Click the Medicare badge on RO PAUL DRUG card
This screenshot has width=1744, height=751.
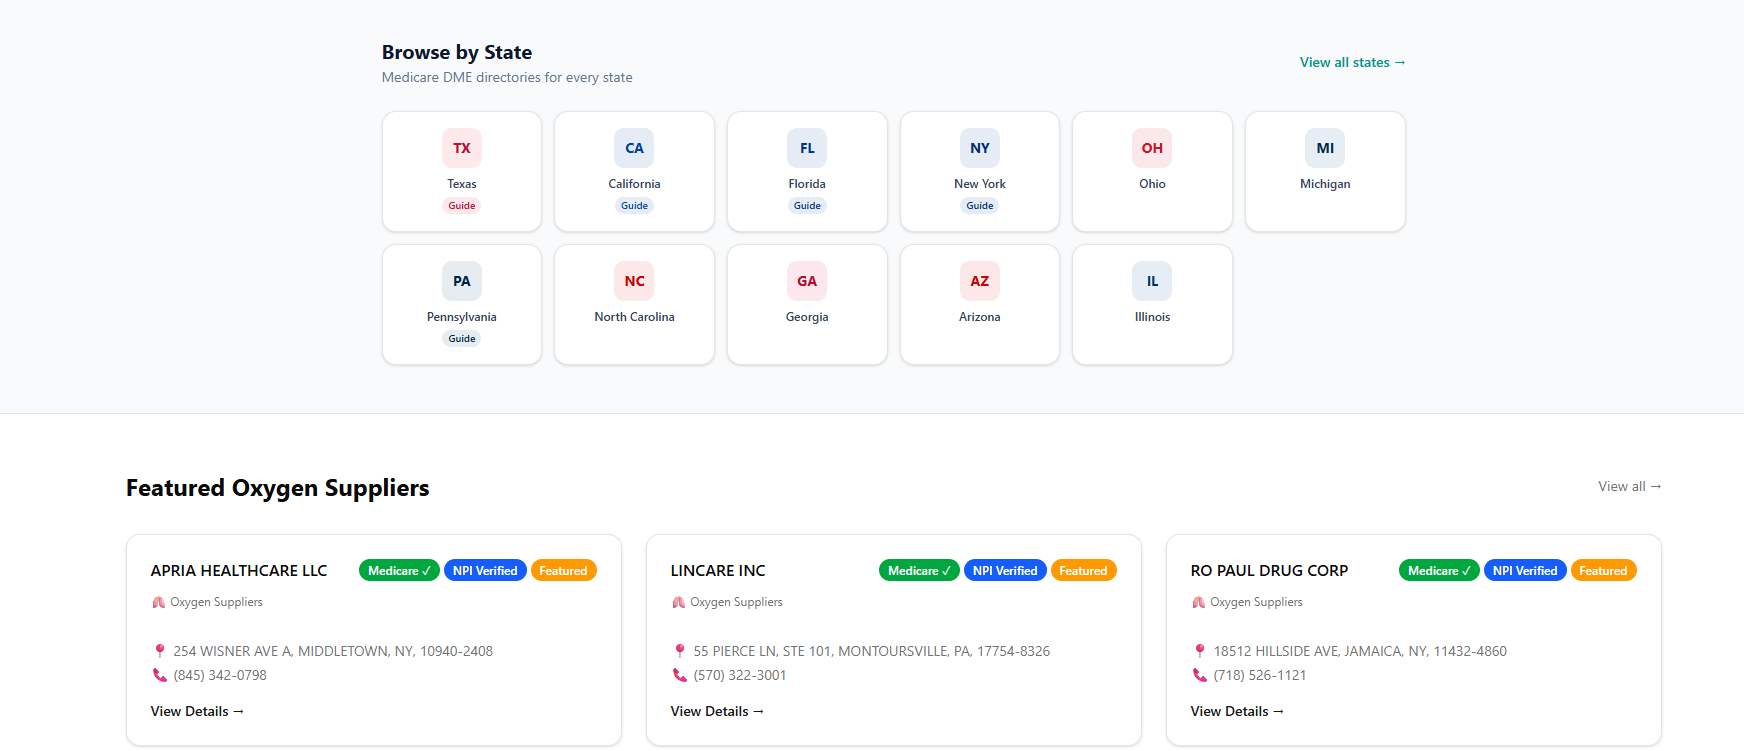click(1439, 570)
